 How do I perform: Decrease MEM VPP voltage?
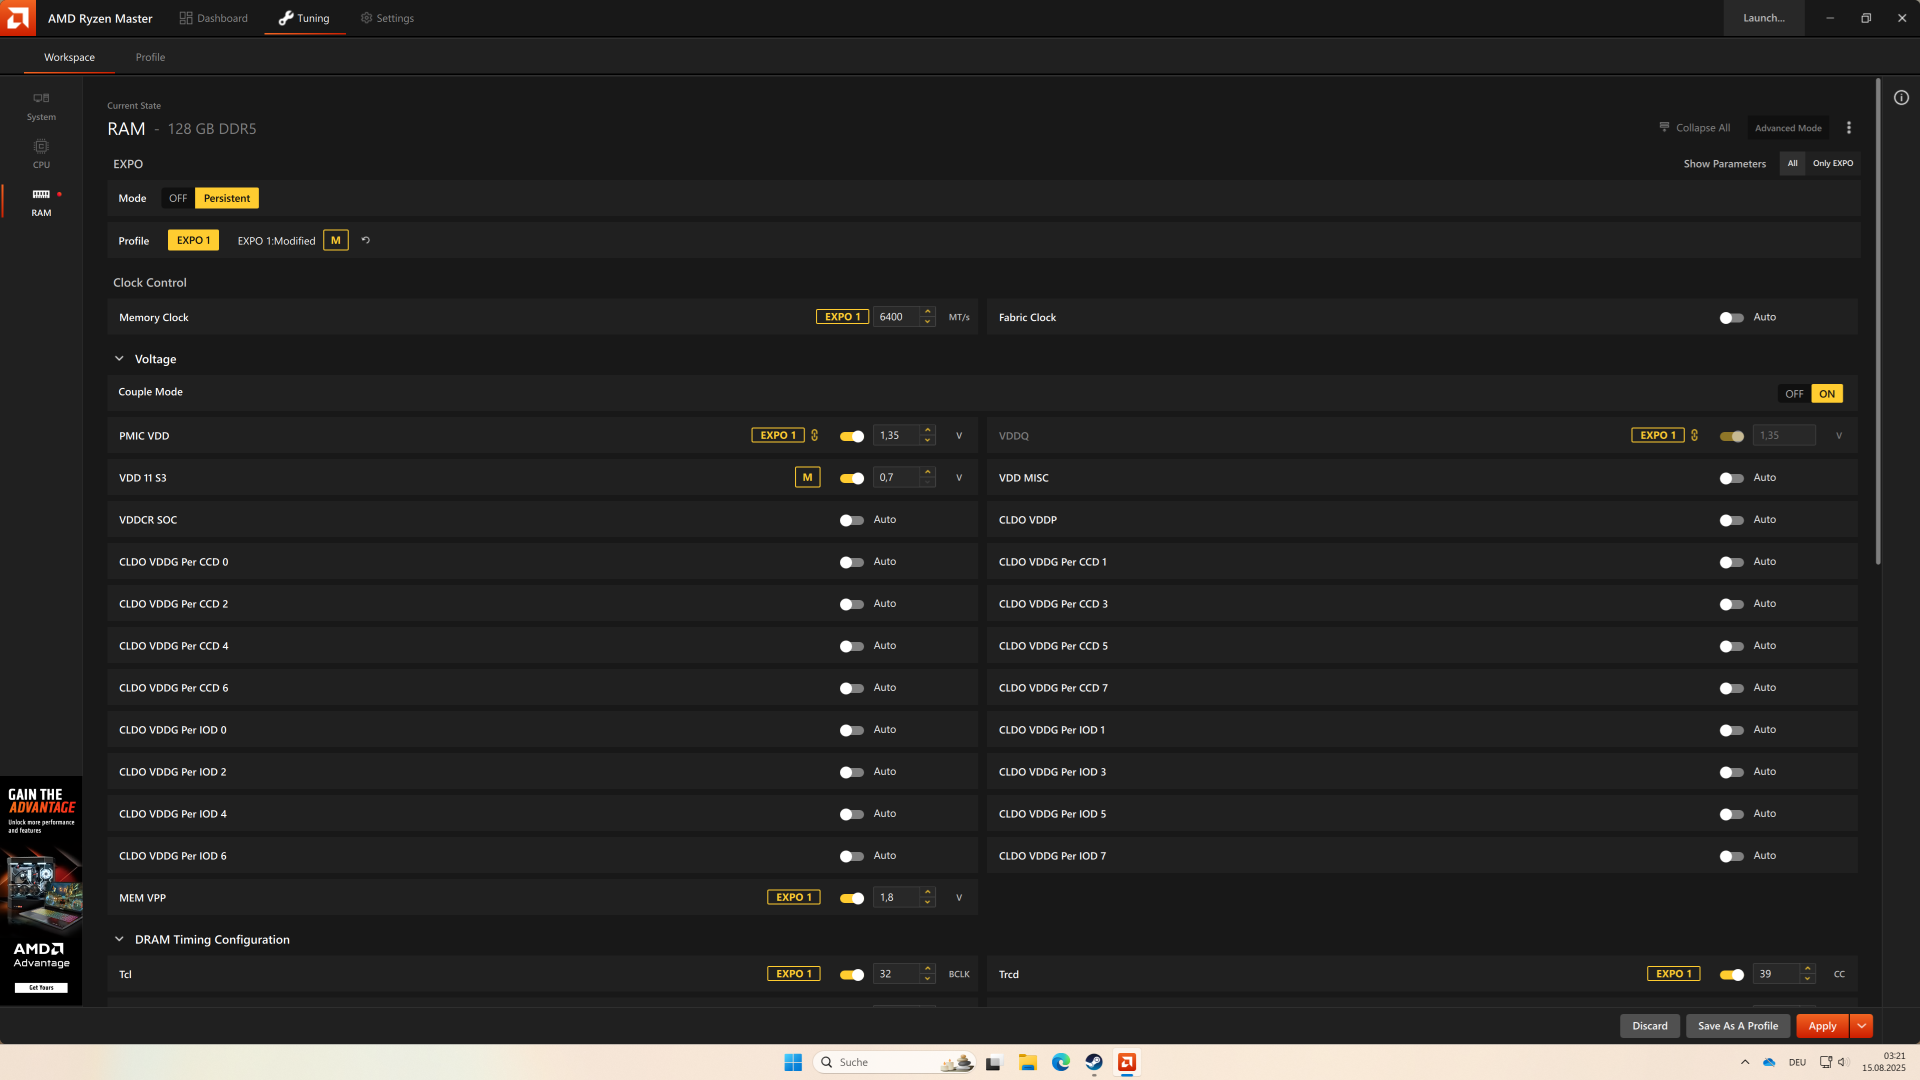point(928,903)
